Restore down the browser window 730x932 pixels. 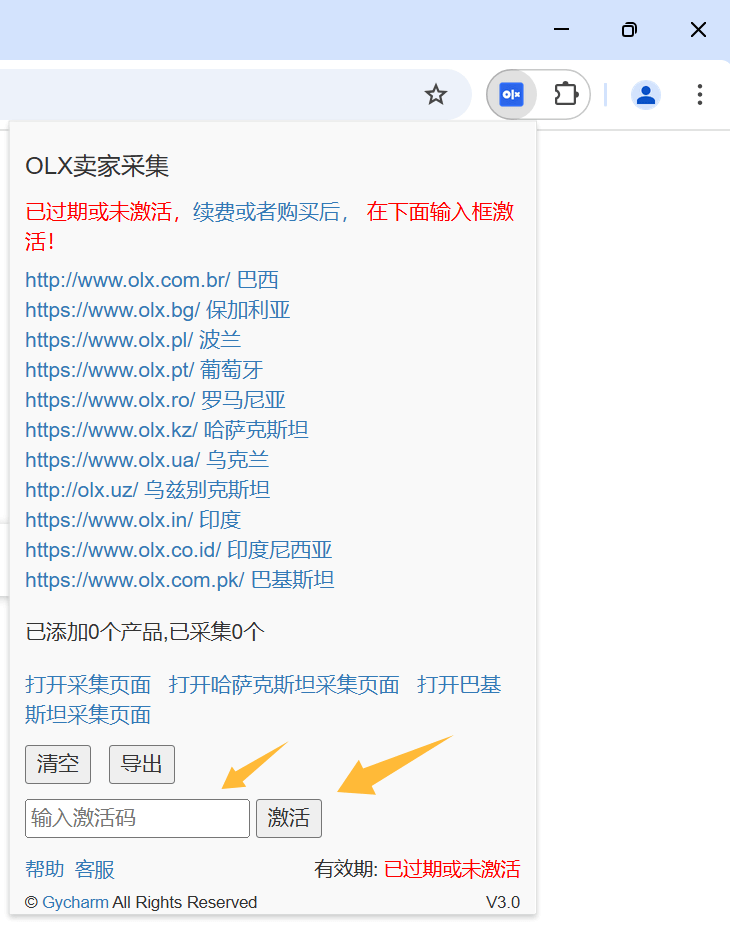[630, 29]
